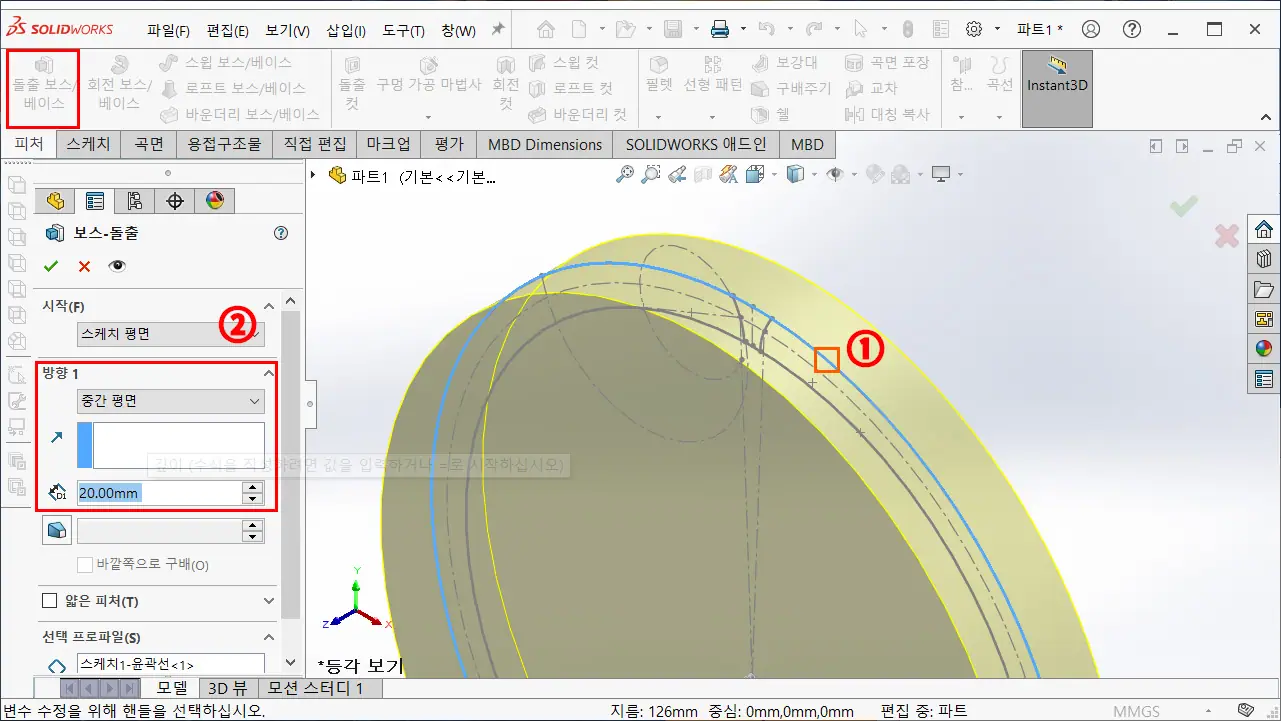
Task: Open the Boss-Extrude help question mark
Action: pyautogui.click(x=281, y=233)
